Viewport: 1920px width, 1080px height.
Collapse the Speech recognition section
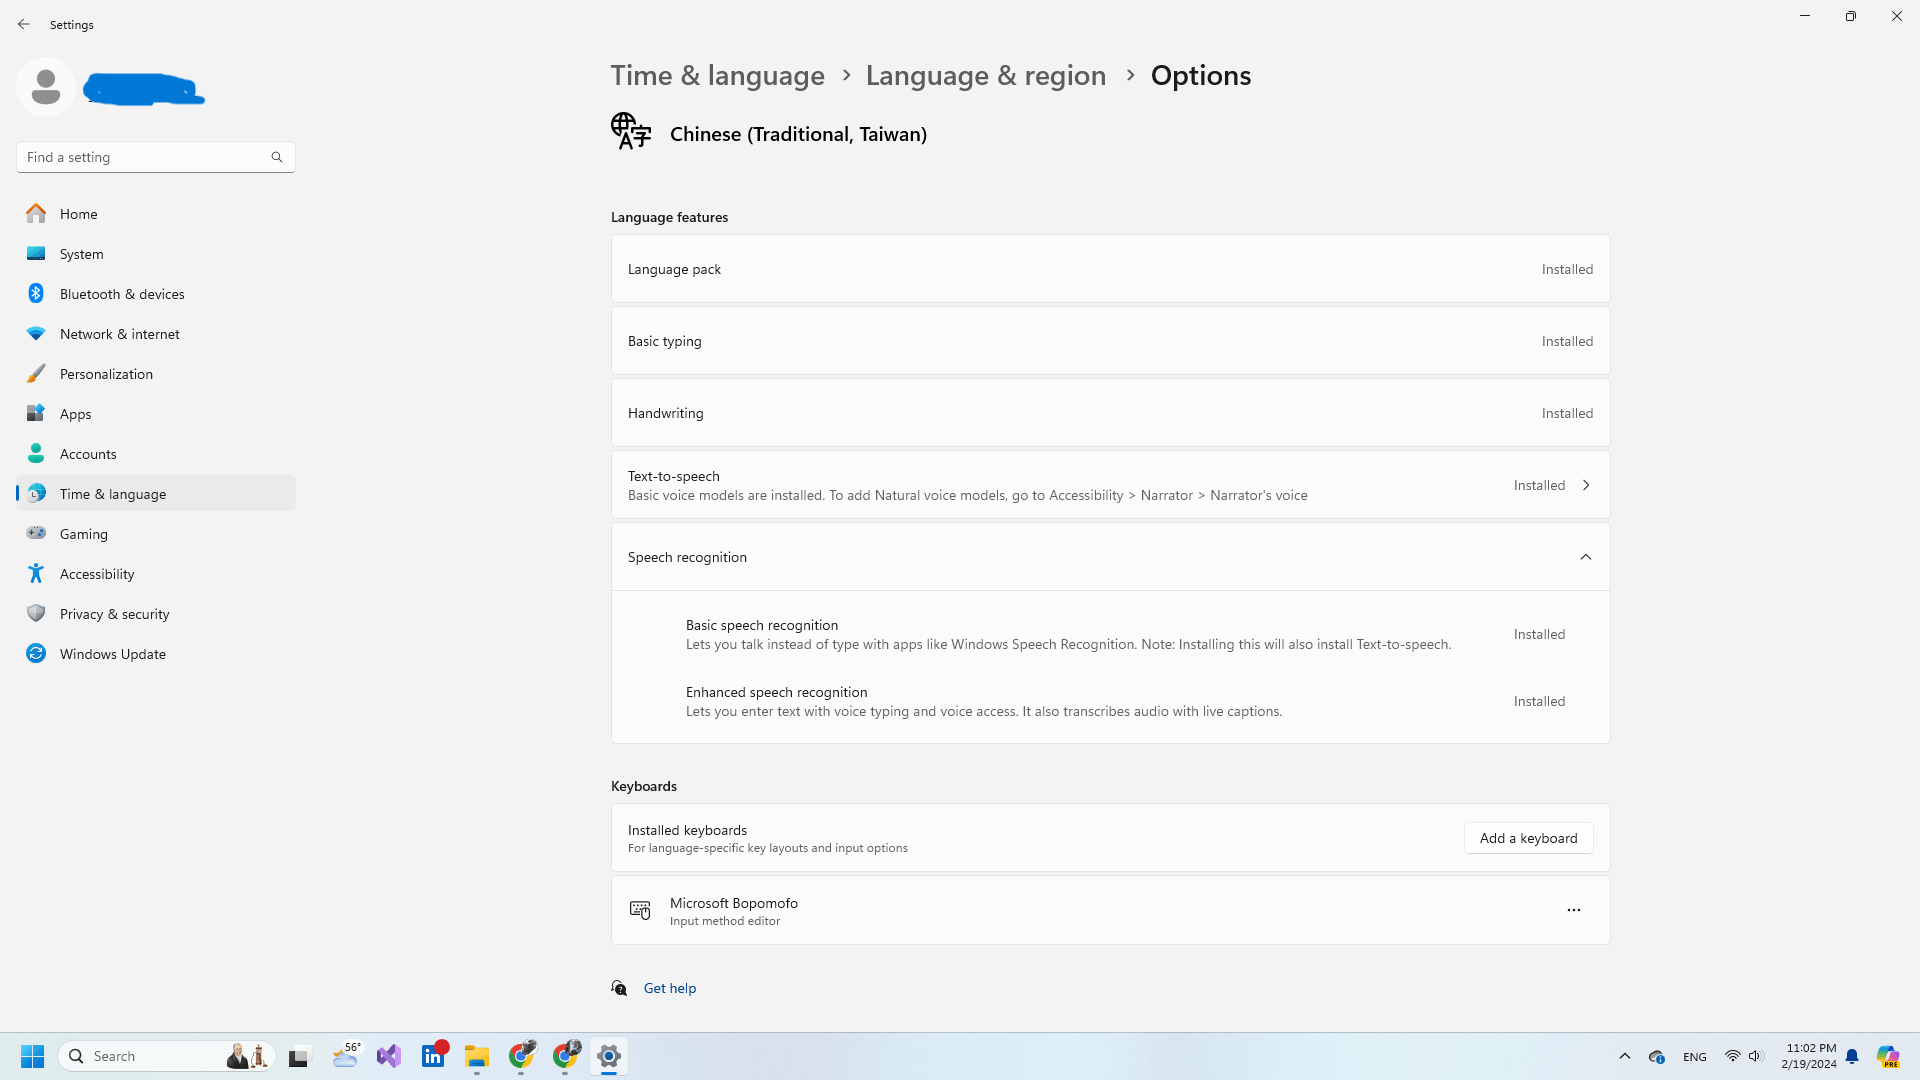coord(1585,557)
